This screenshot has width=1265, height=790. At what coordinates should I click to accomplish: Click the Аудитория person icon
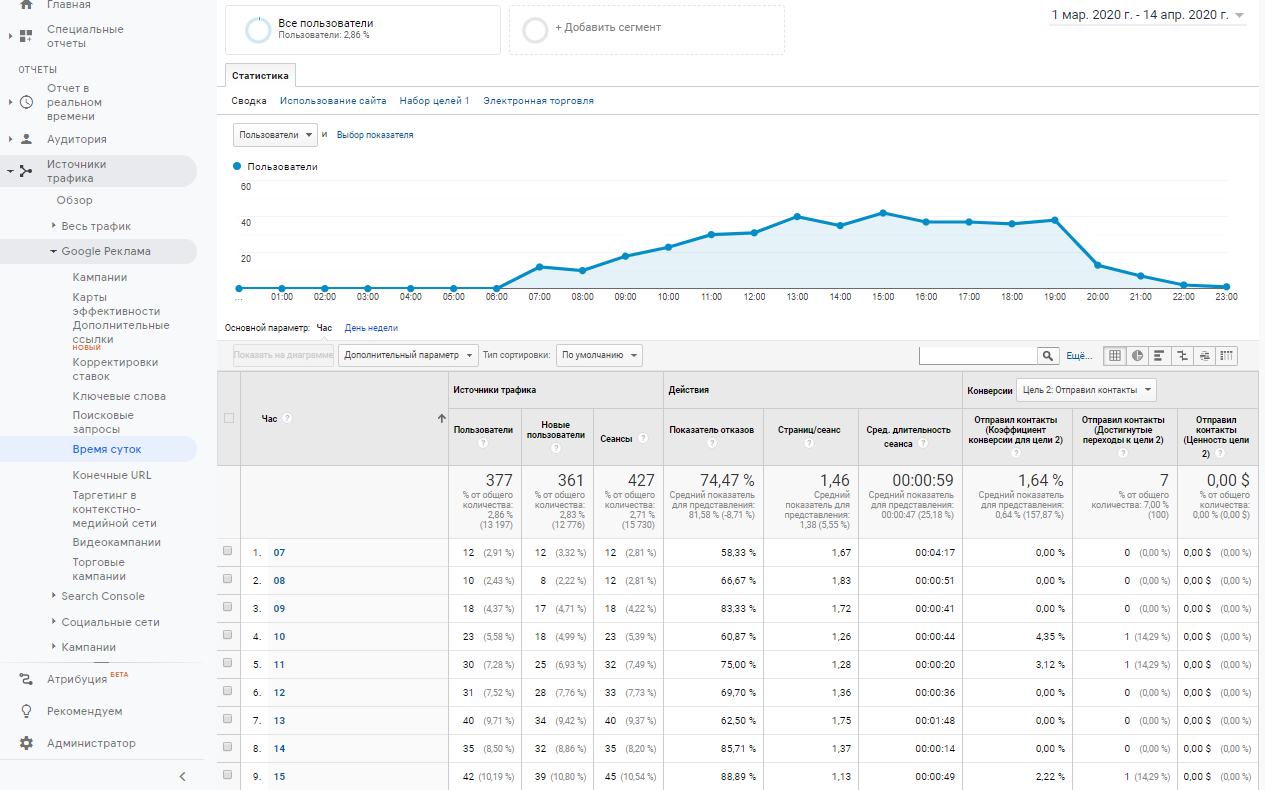pyautogui.click(x=26, y=139)
